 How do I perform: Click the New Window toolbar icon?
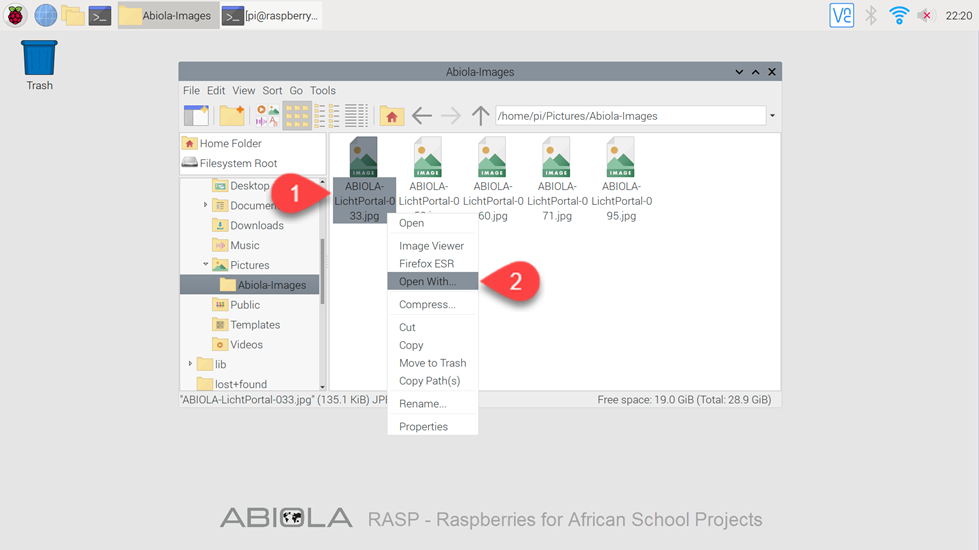point(196,116)
